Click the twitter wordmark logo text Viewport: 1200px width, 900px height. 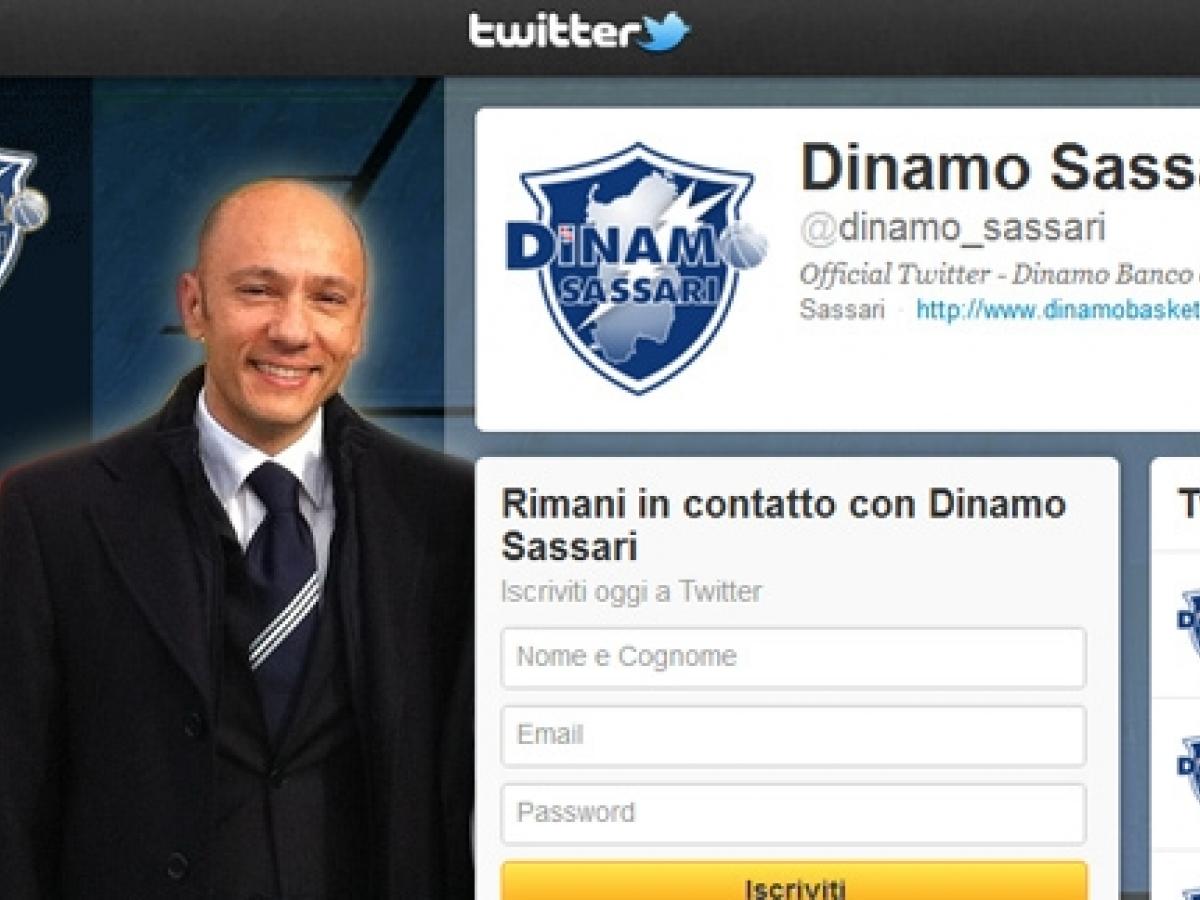[x=553, y=32]
